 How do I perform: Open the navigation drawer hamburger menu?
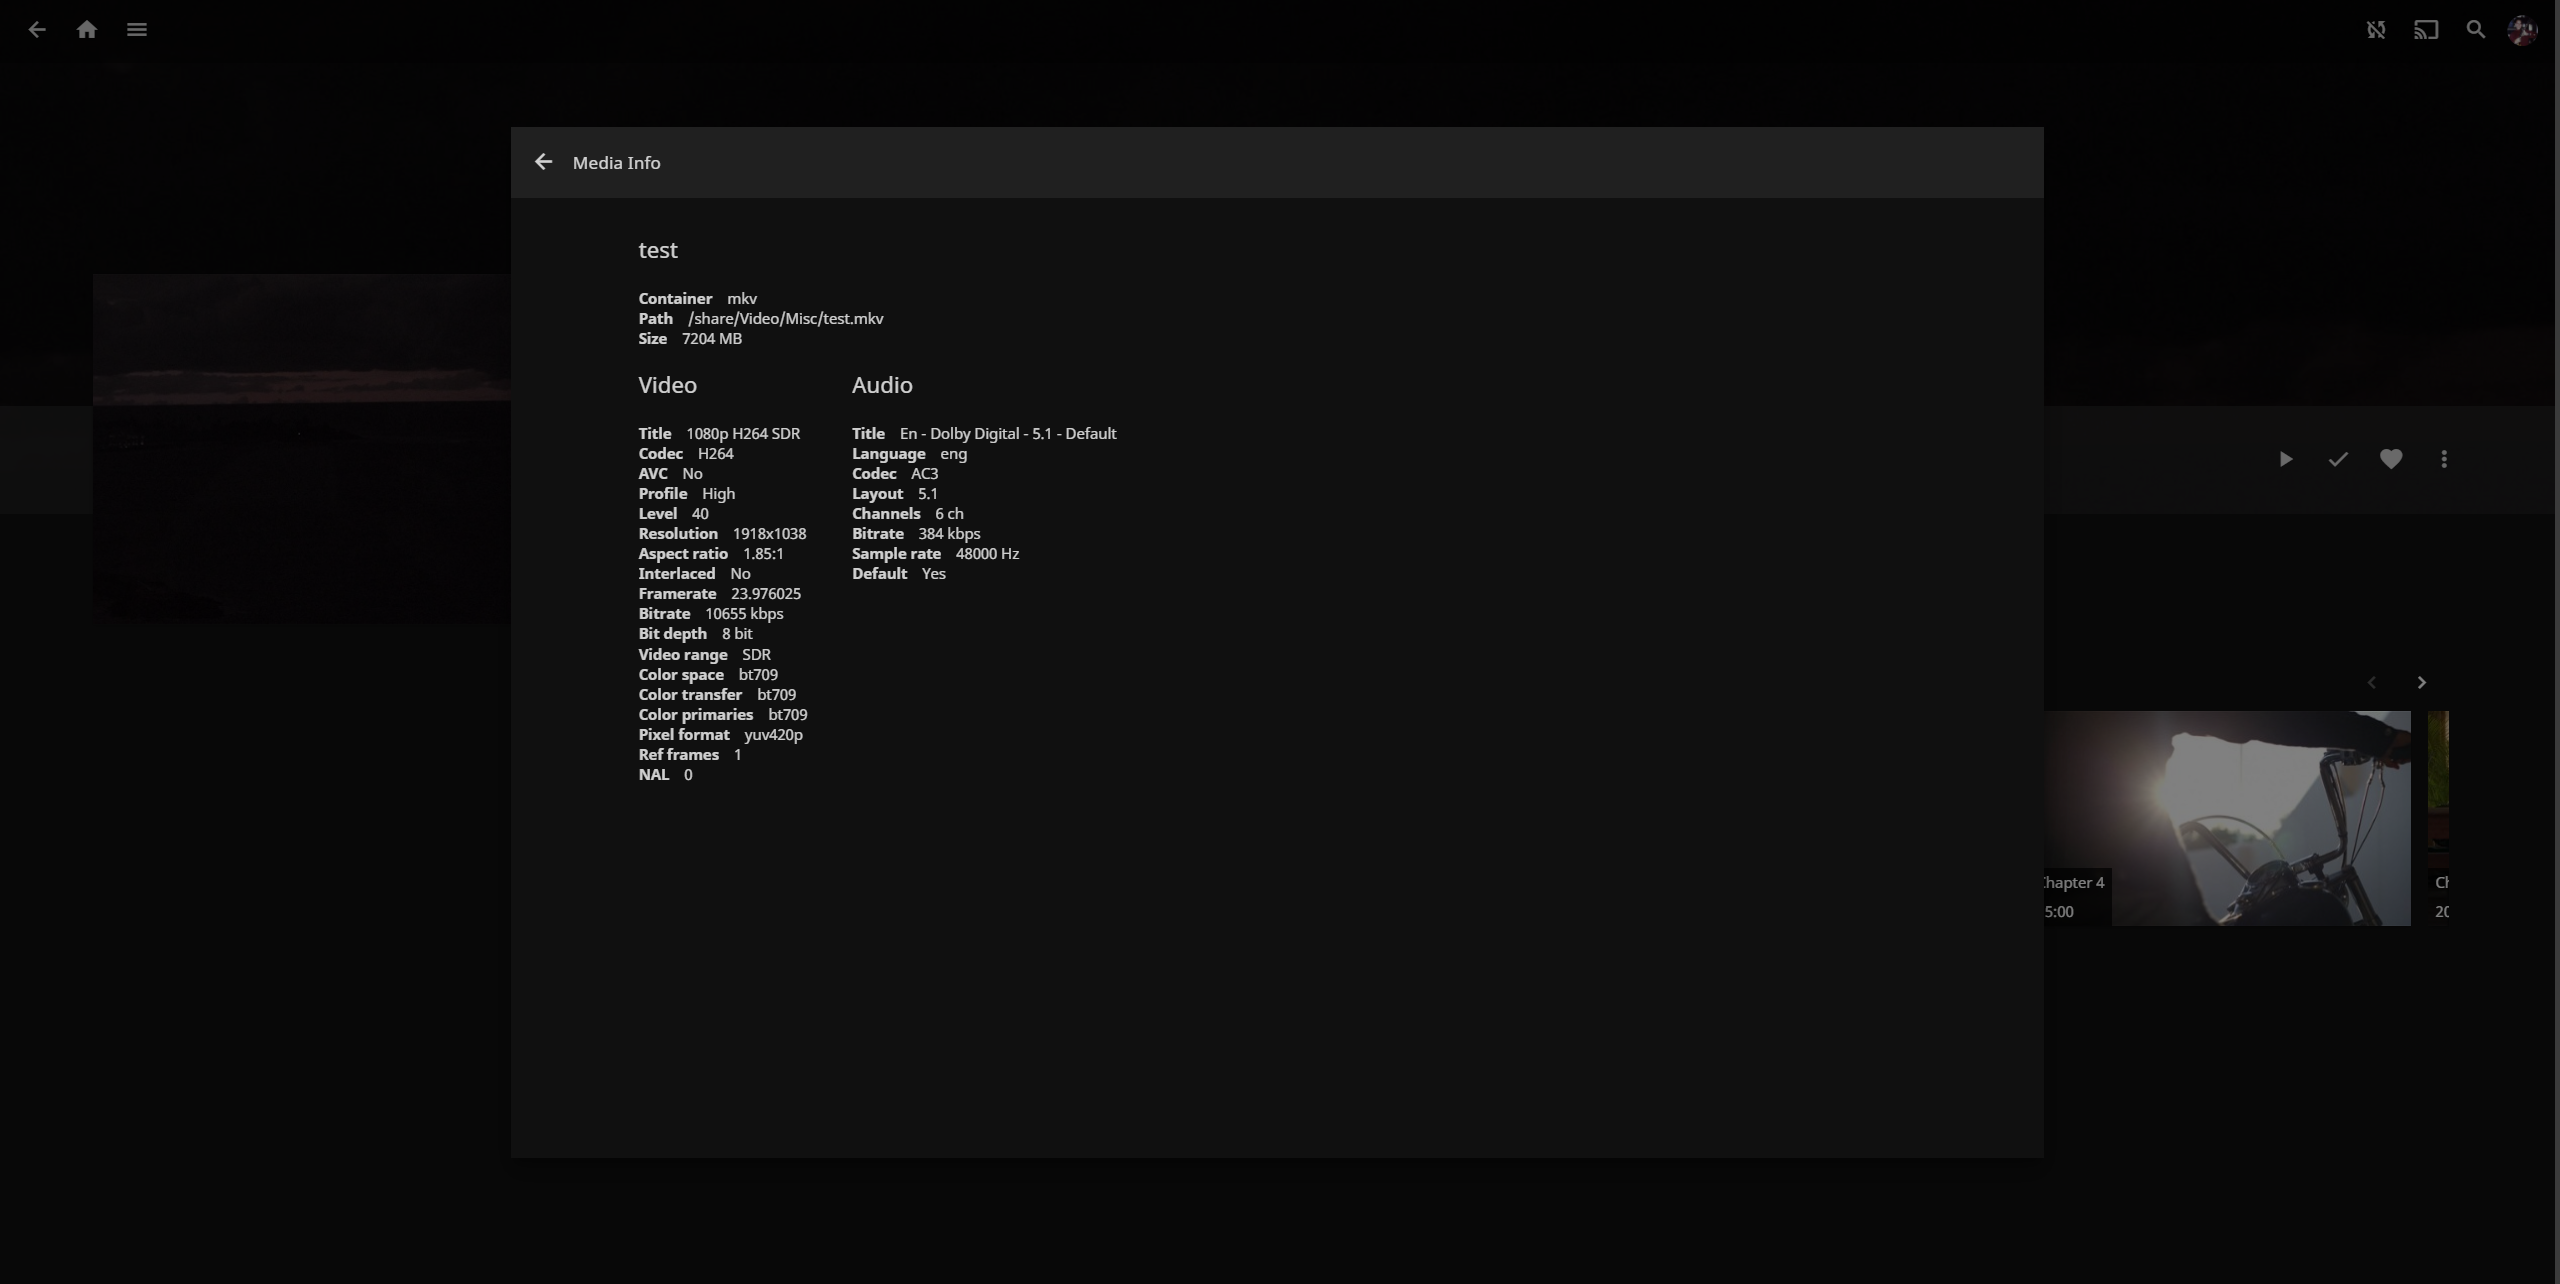coord(137,29)
